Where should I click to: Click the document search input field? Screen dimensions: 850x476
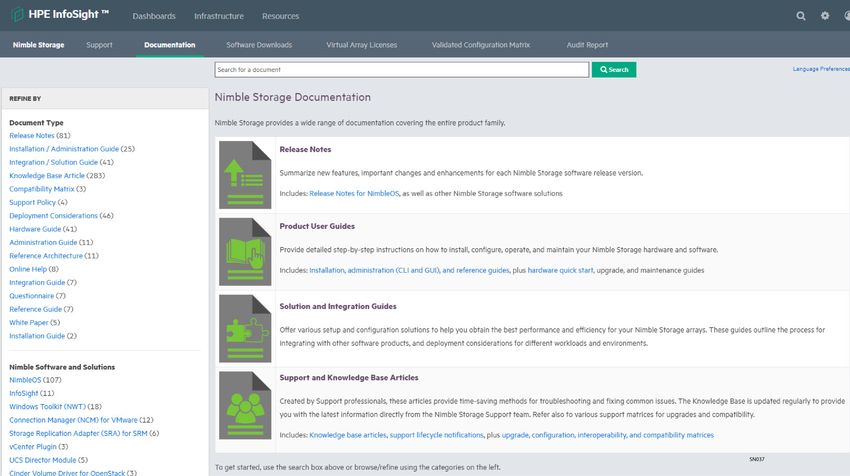point(402,69)
